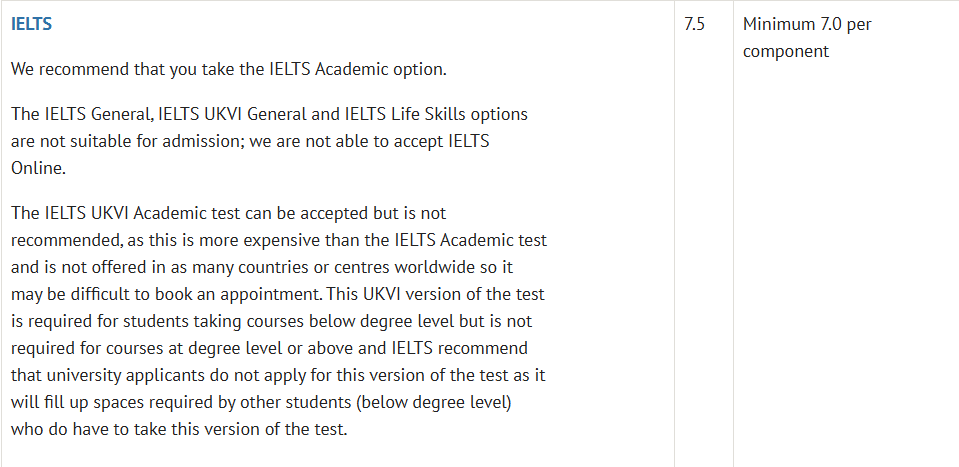Click the 7.5 score cell
This screenshot has height=467, width=959.
[694, 24]
